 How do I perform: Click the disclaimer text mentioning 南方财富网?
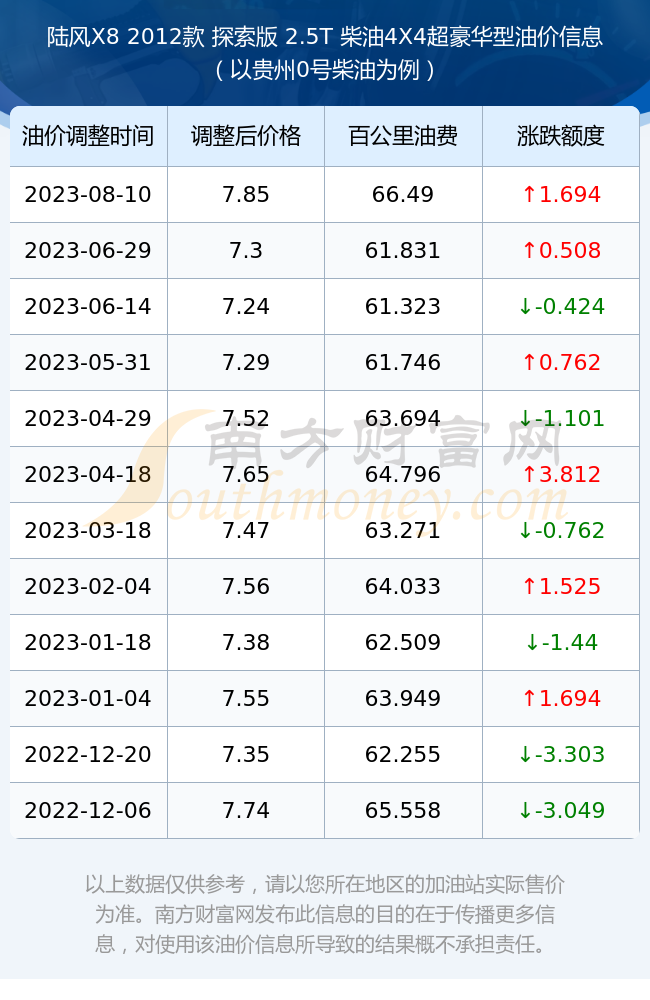point(325,915)
